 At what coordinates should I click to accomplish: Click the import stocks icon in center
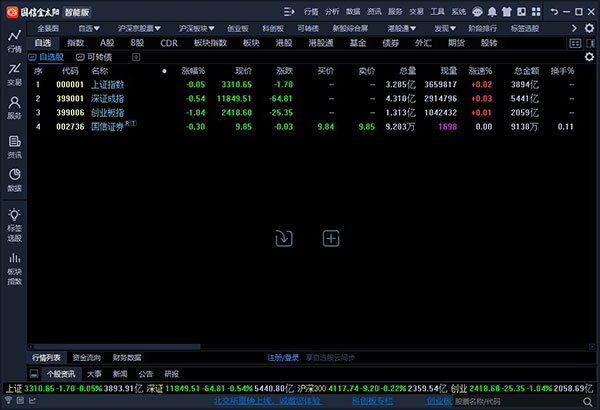[x=284, y=238]
